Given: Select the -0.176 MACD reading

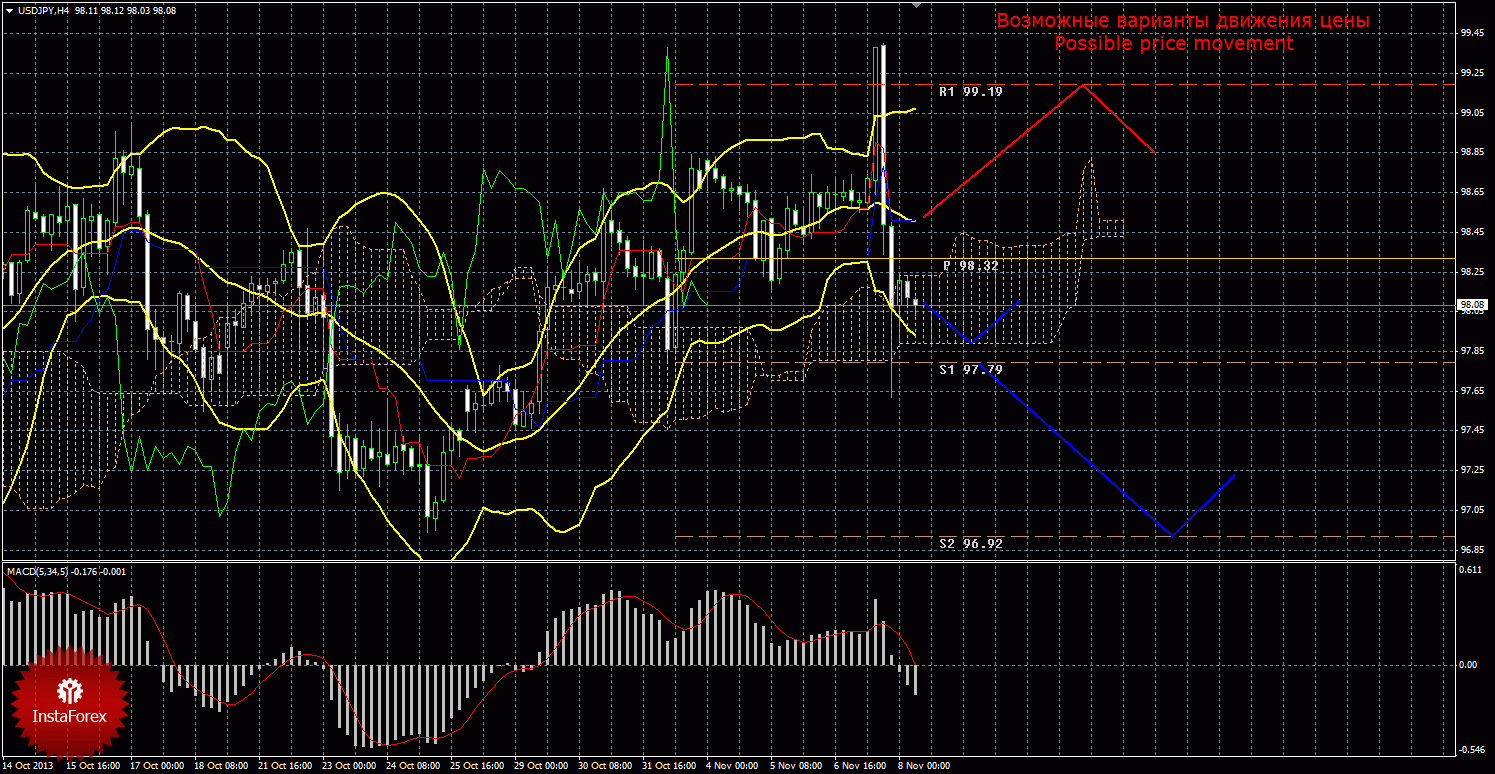Looking at the screenshot, I should 86,571.
